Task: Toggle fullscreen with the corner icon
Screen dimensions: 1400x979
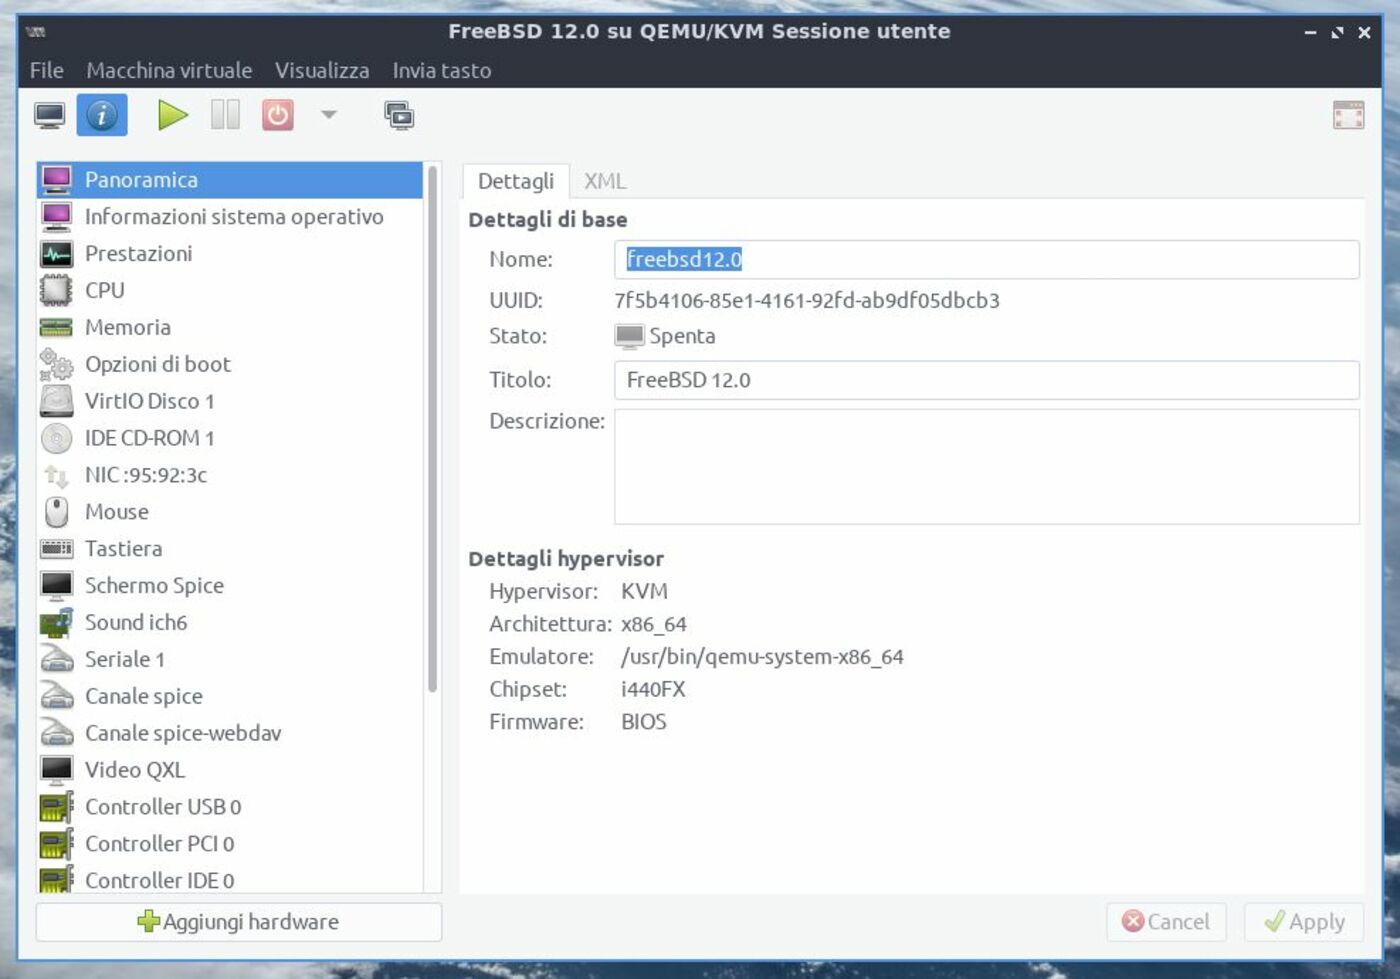Action: tap(1348, 114)
